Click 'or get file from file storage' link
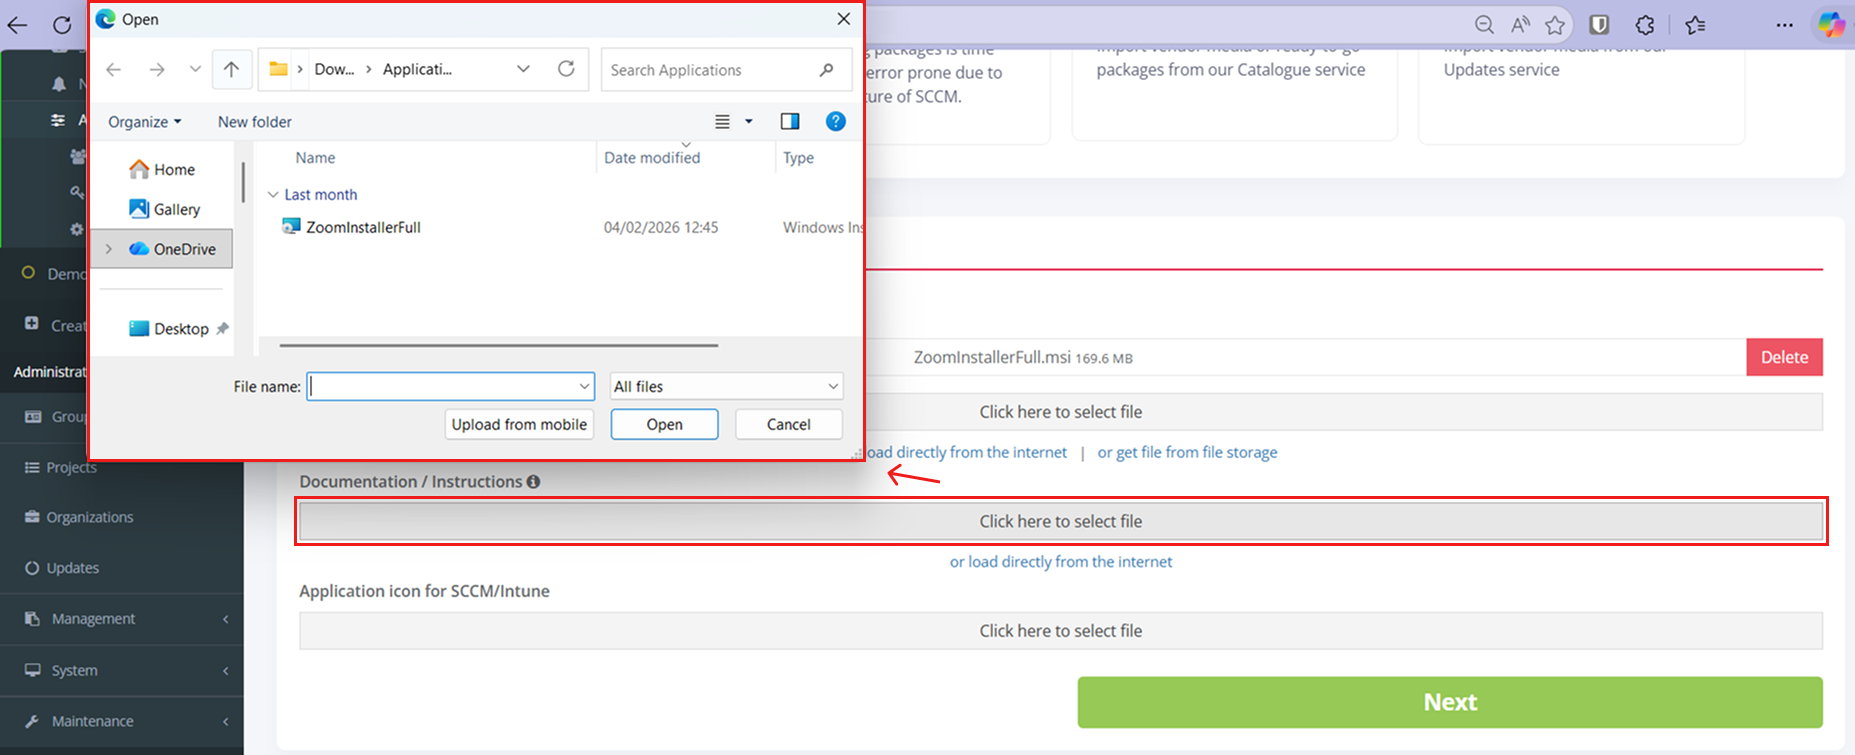Image resolution: width=1855 pixels, height=755 pixels. pyautogui.click(x=1187, y=452)
